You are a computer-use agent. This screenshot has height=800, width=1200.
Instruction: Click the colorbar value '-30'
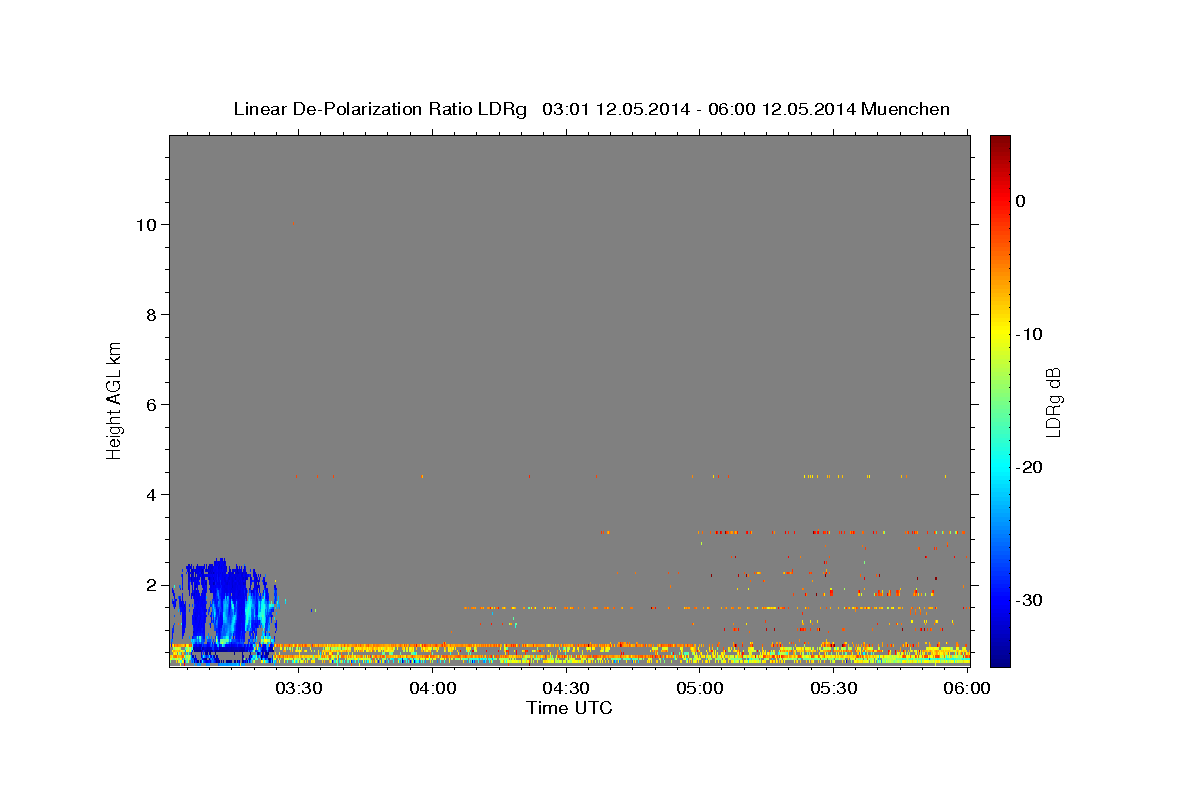[1029, 600]
